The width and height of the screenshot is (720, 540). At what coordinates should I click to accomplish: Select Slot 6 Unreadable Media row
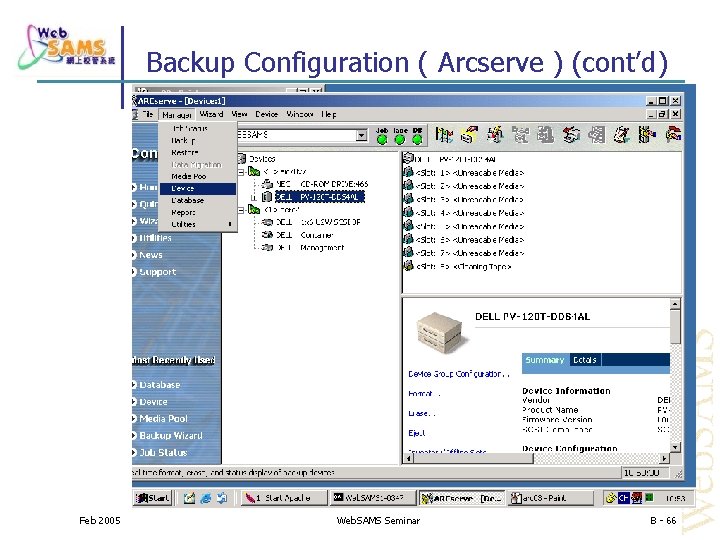click(x=469, y=240)
